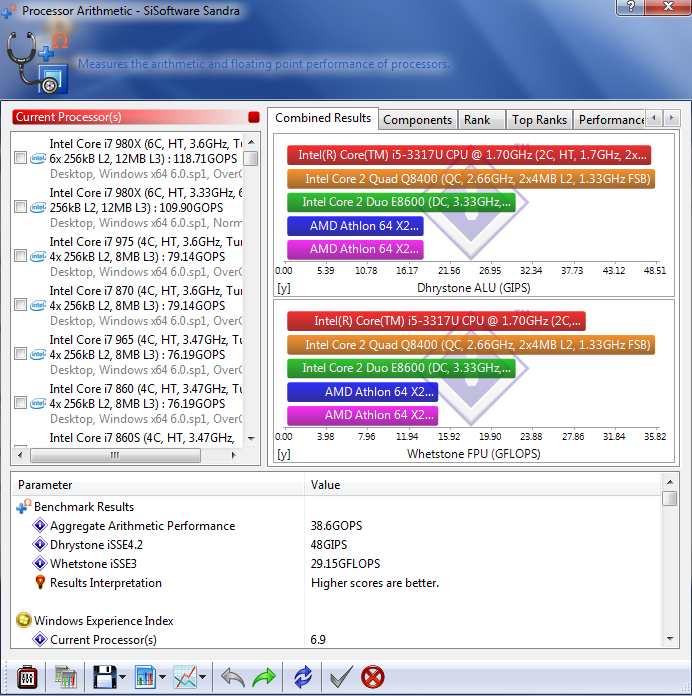Click the green Core 2 Duo E8600 Dhrystone bar

pyautogui.click(x=401, y=202)
